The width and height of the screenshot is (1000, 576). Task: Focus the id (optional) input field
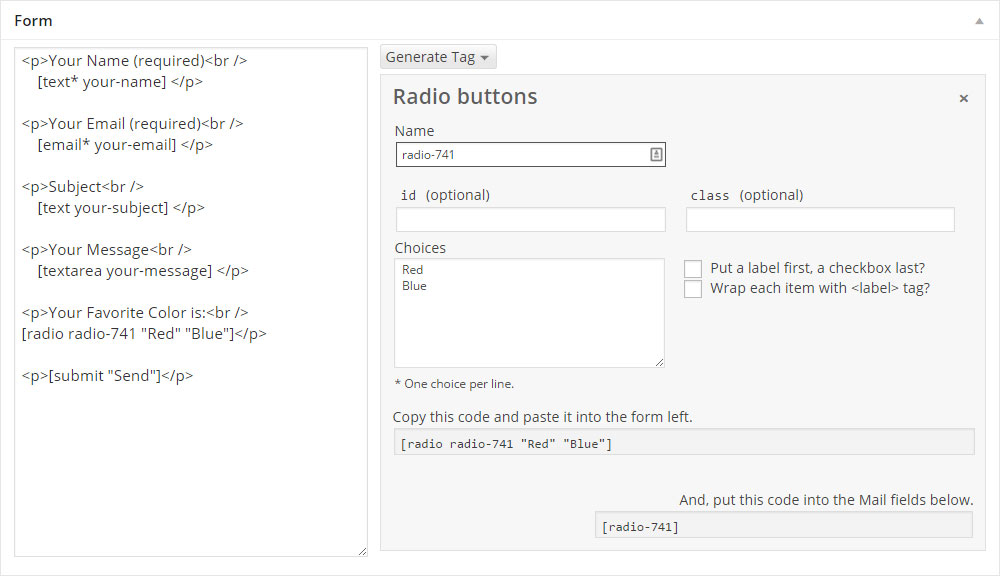[x=531, y=219]
